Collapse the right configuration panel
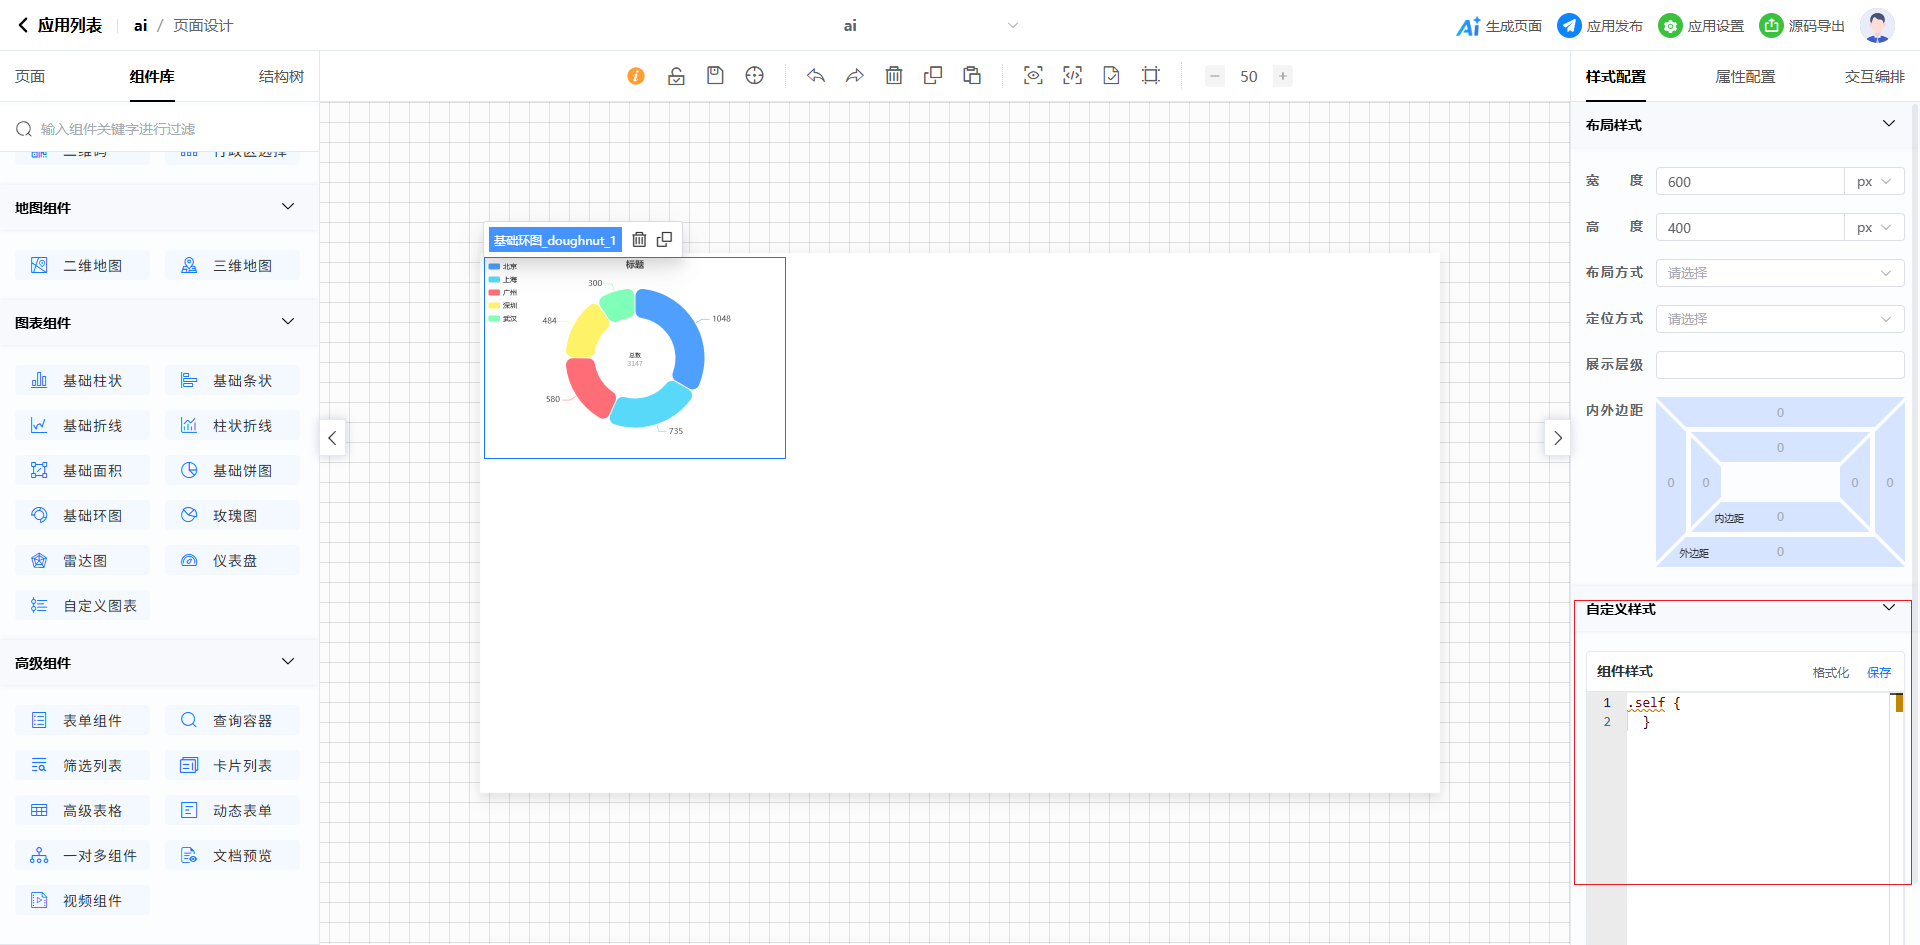The height and width of the screenshot is (945, 1920). pyautogui.click(x=1557, y=438)
